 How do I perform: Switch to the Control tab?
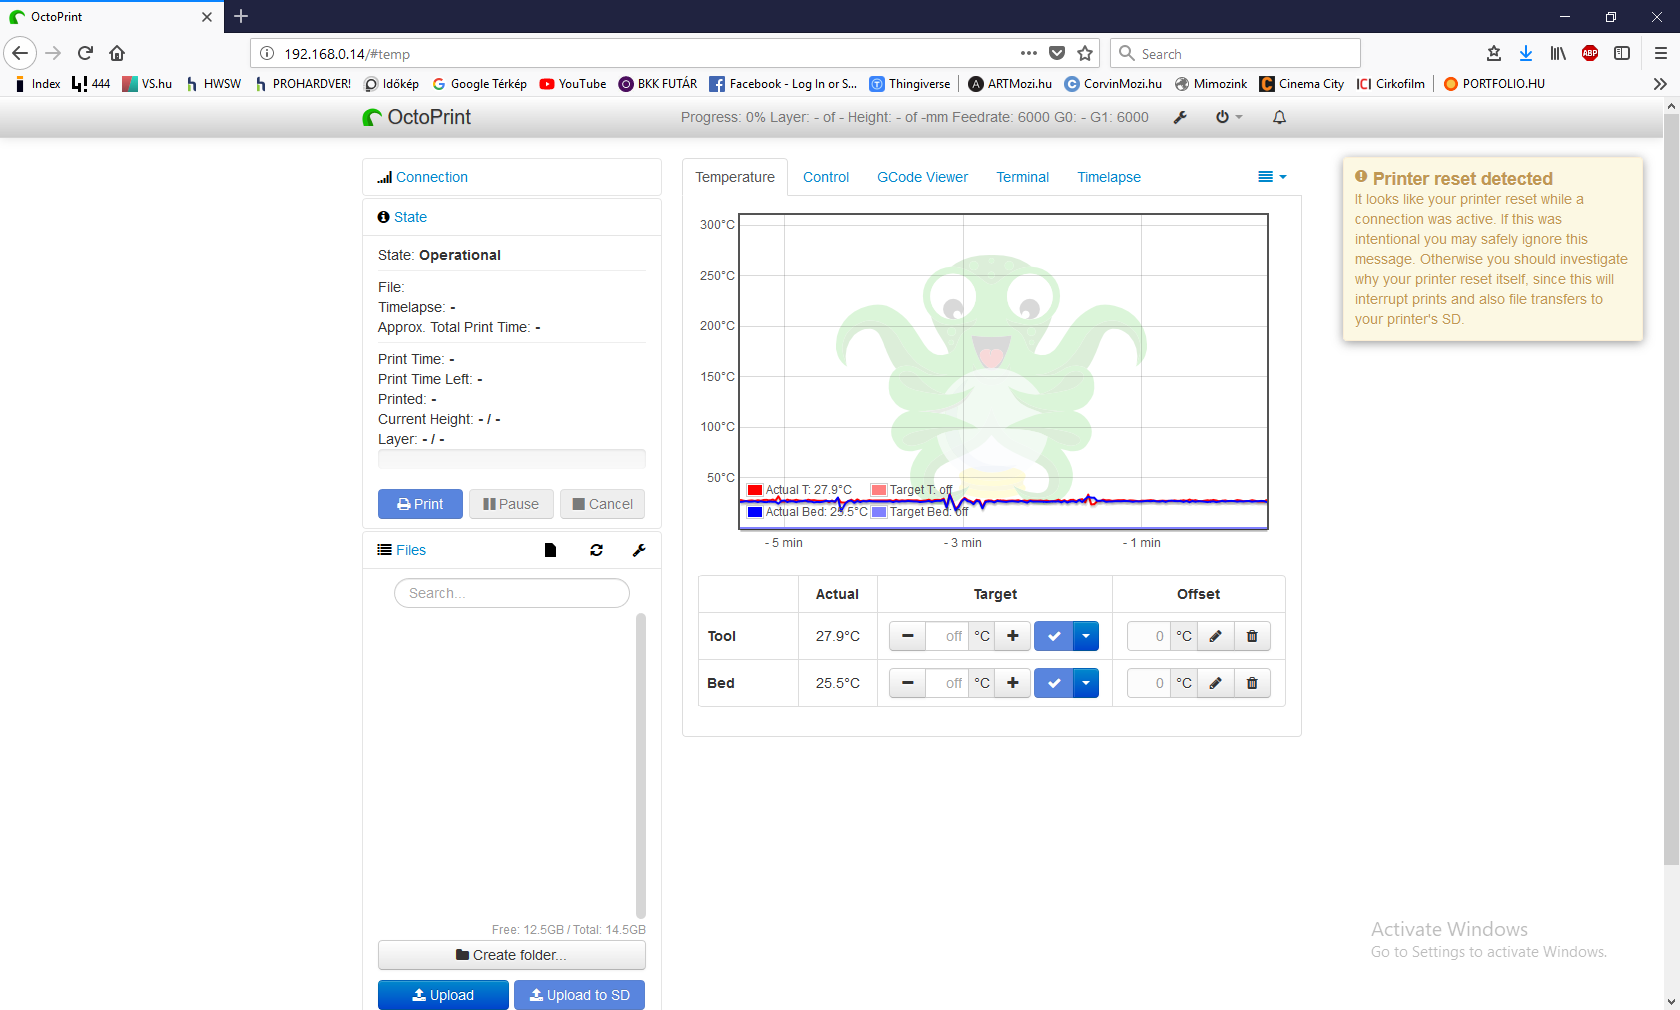(826, 177)
